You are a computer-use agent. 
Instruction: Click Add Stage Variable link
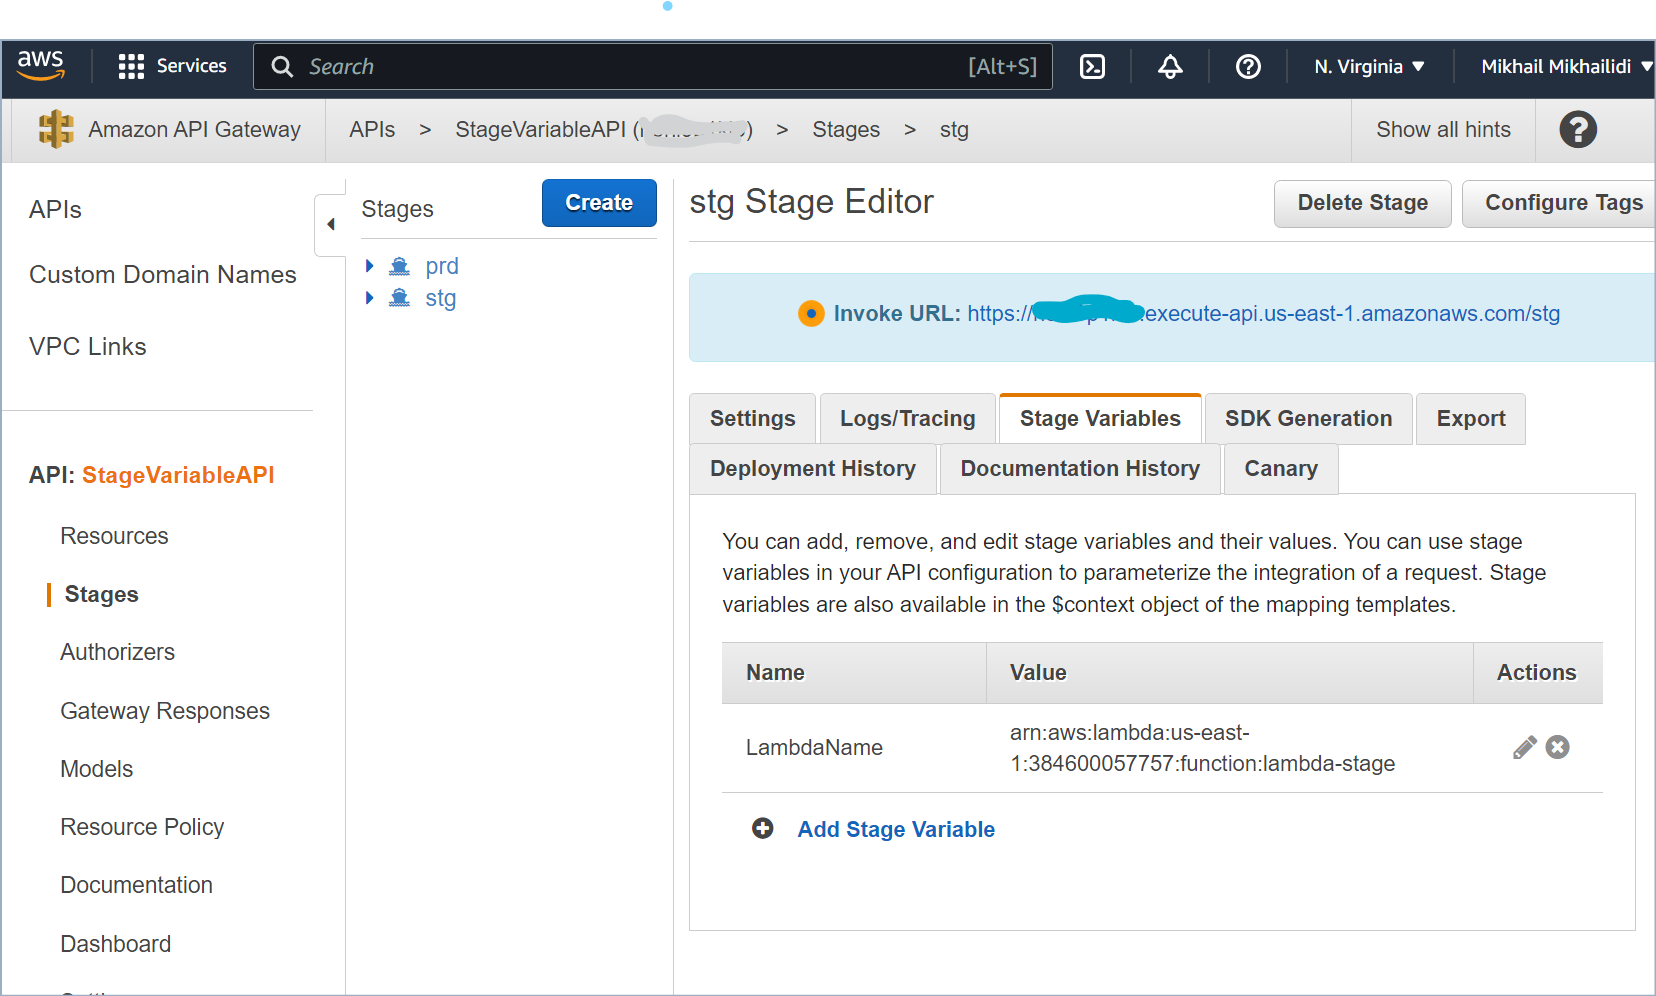point(895,829)
